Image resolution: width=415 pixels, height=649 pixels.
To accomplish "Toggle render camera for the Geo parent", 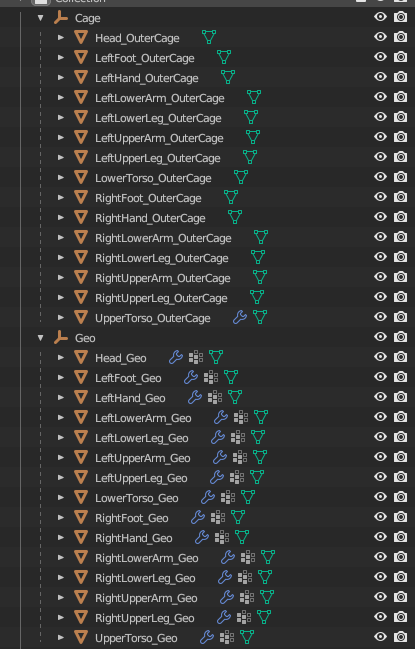I will tap(400, 337).
